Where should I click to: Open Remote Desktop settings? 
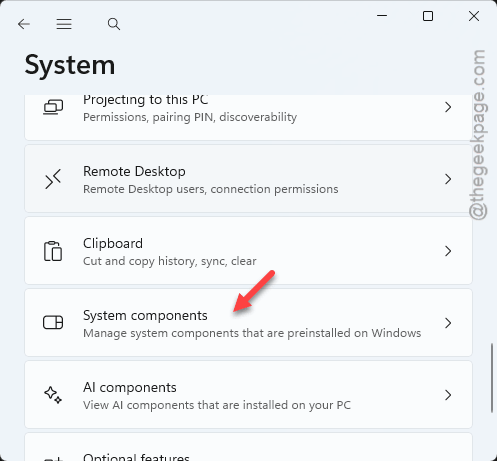click(x=248, y=179)
